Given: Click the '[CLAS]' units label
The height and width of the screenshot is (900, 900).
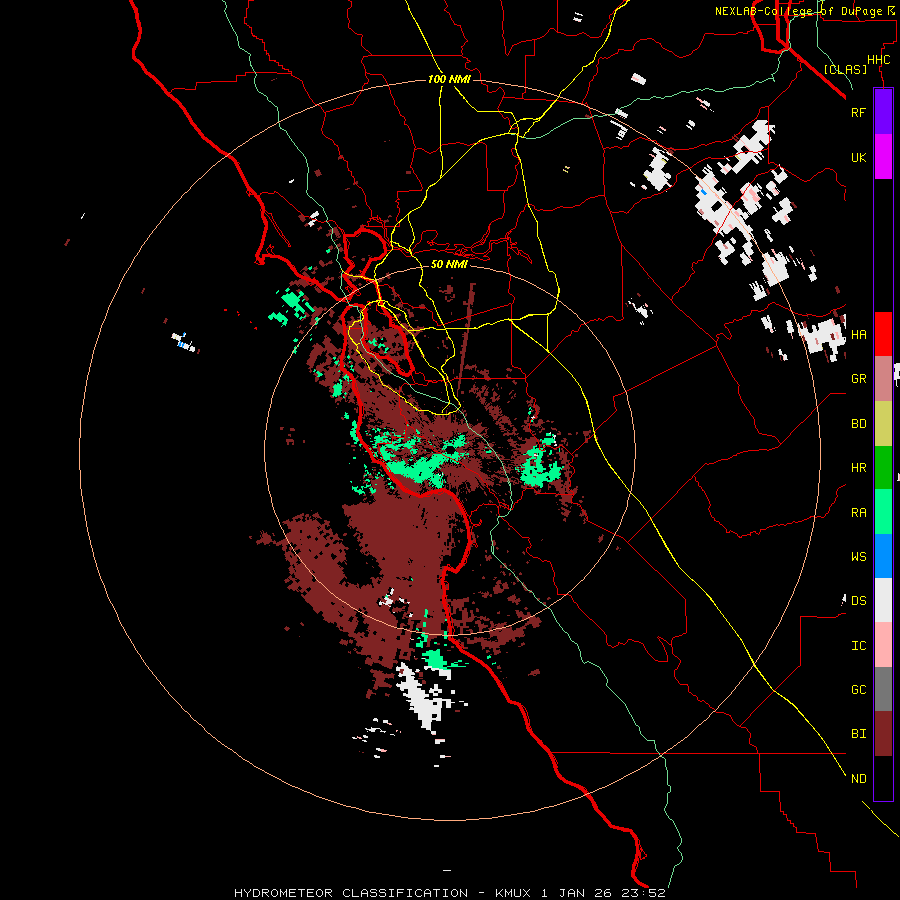Looking at the screenshot, I should [845, 69].
